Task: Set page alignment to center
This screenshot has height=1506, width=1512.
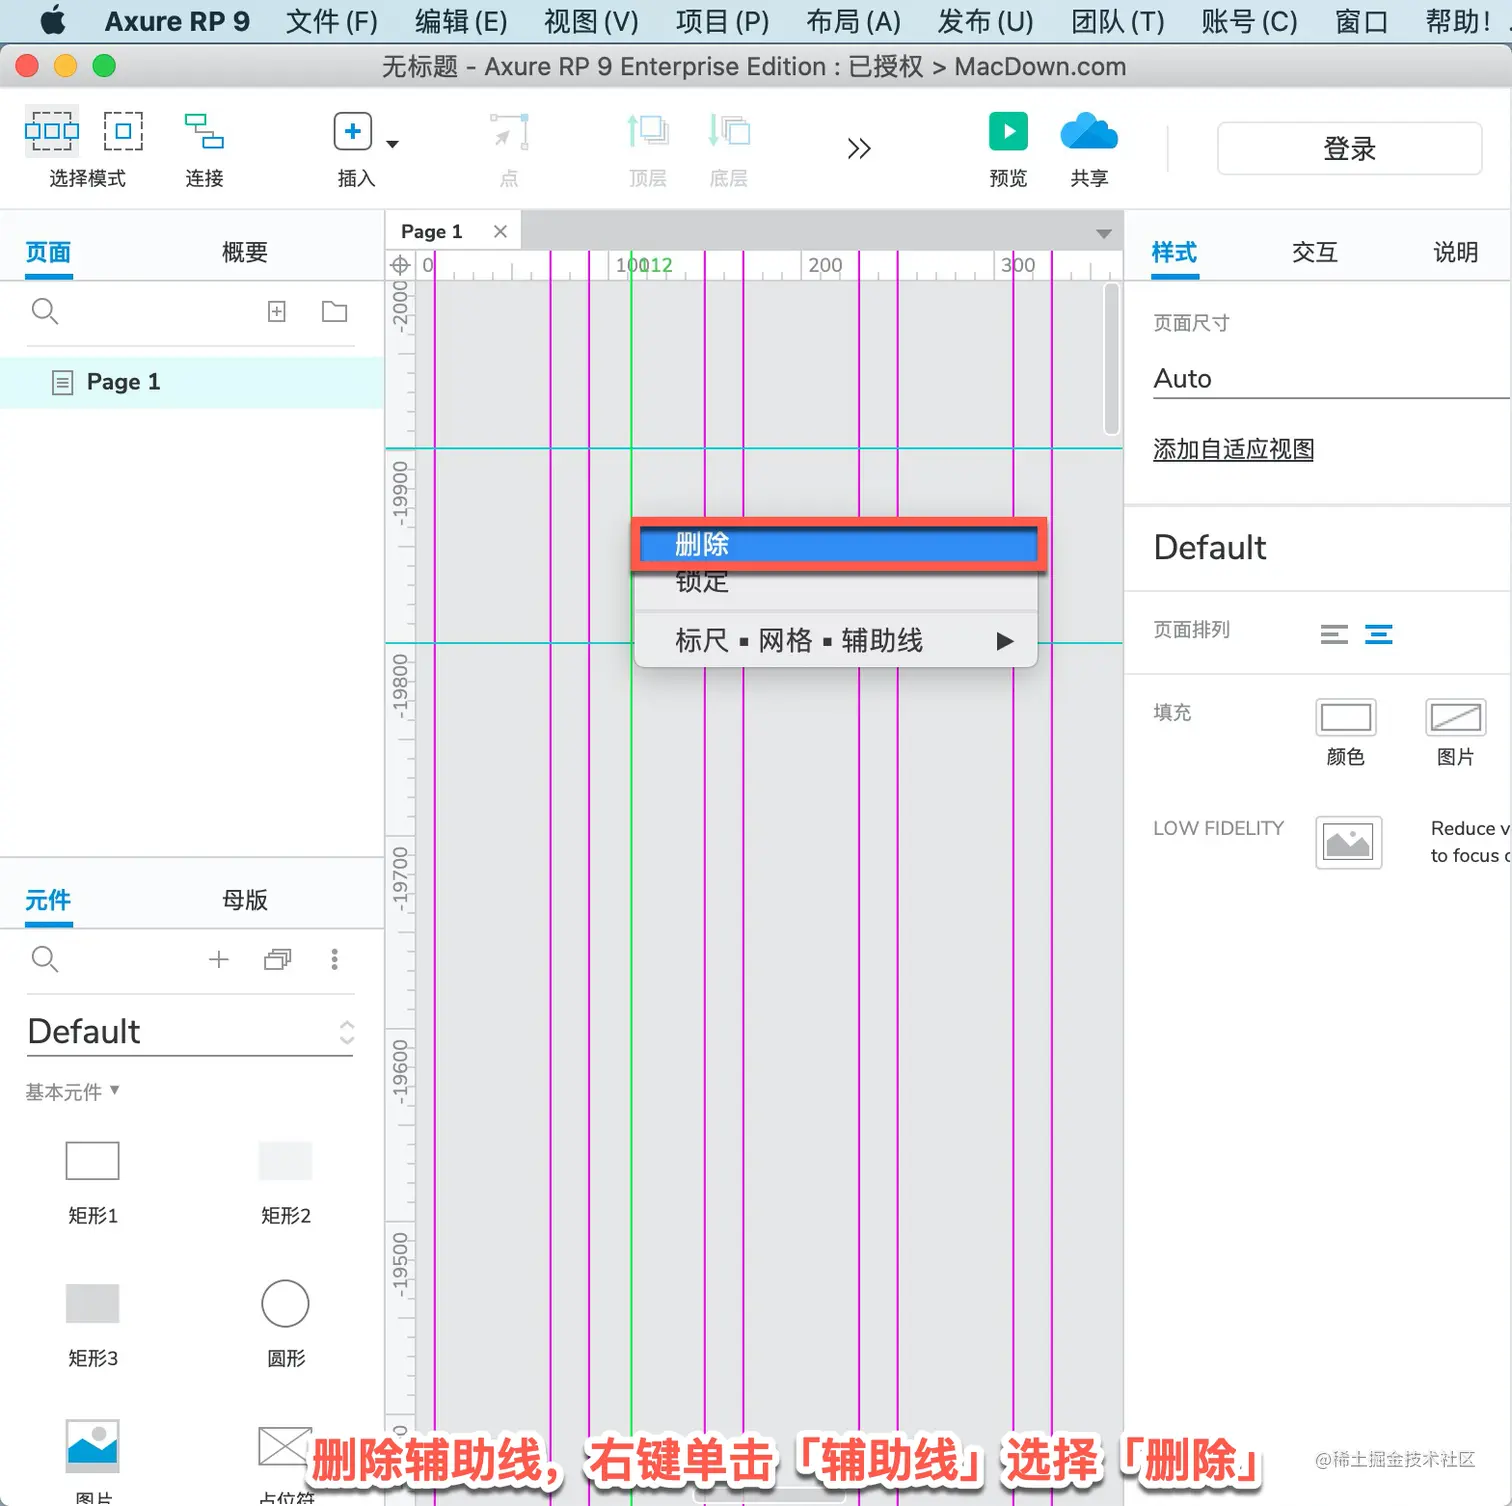Action: pos(1379,634)
